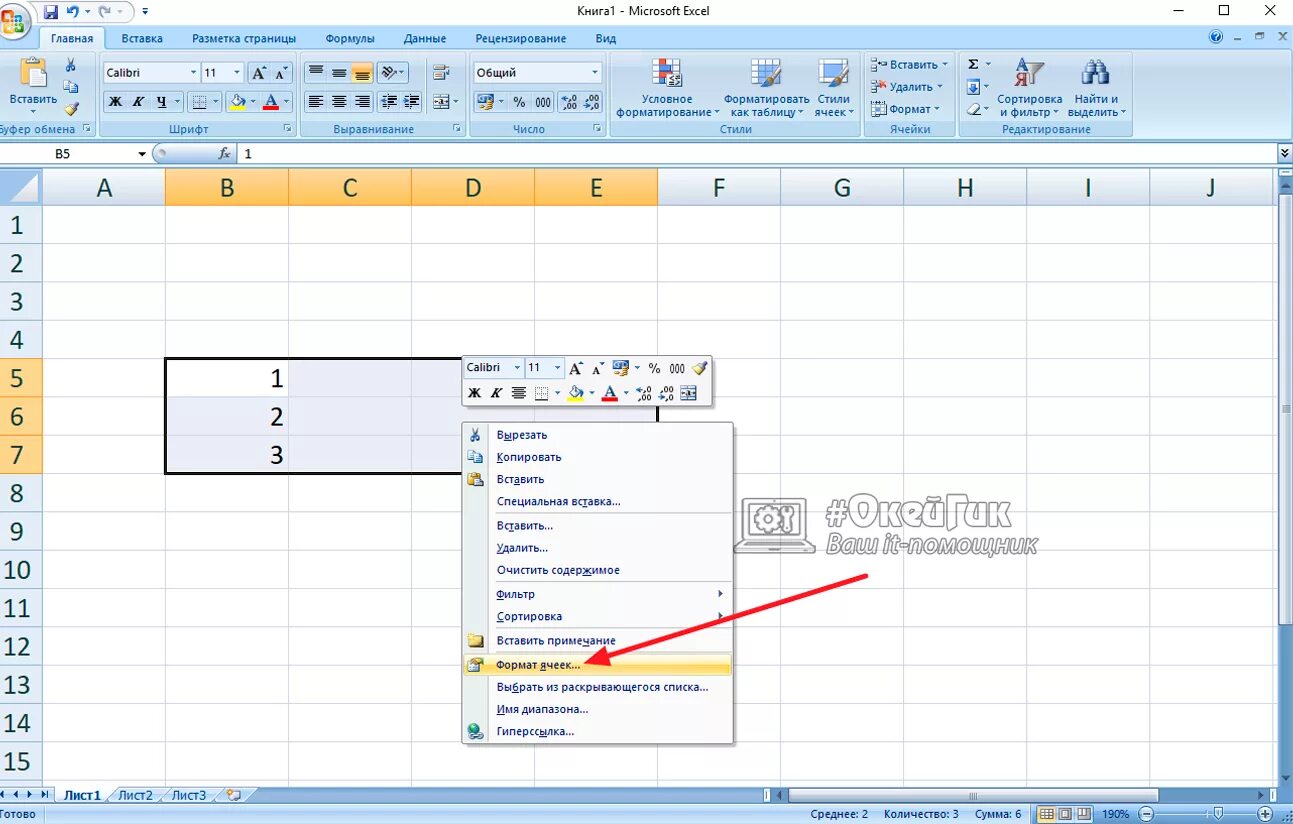Switch to Normal view in status bar

tap(1046, 815)
